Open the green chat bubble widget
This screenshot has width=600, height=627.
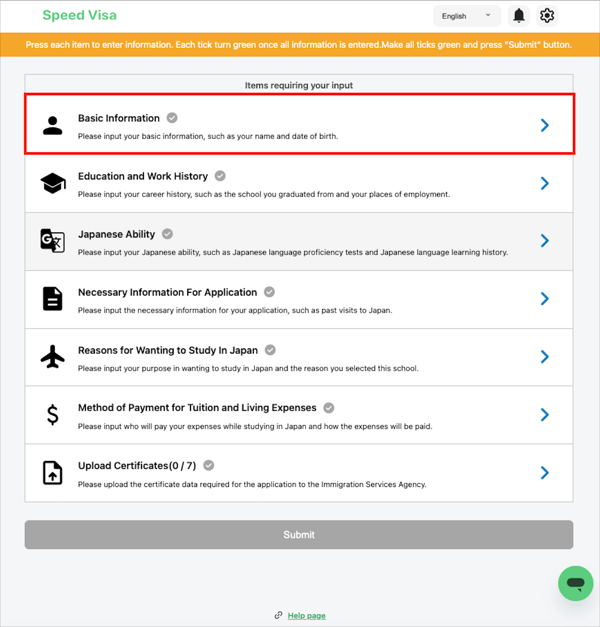click(x=576, y=583)
